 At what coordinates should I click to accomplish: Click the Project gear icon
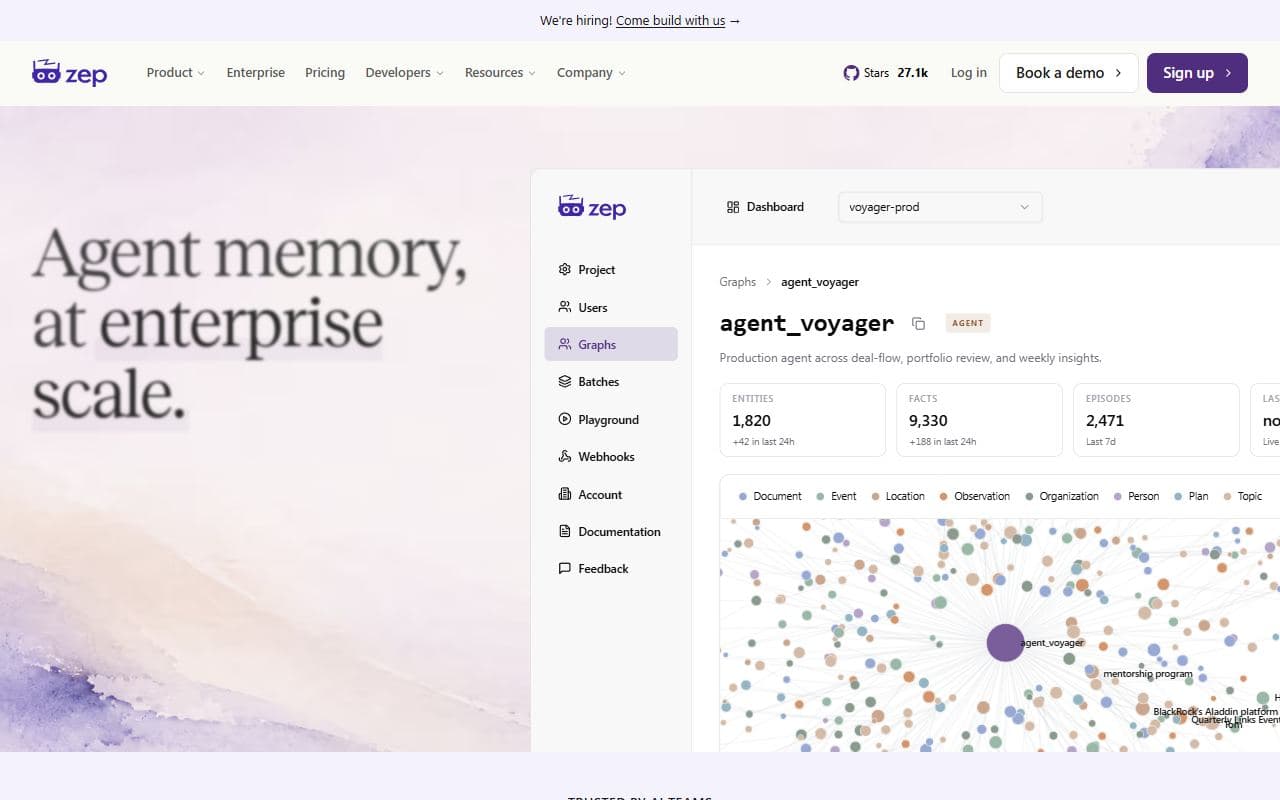pyautogui.click(x=565, y=270)
